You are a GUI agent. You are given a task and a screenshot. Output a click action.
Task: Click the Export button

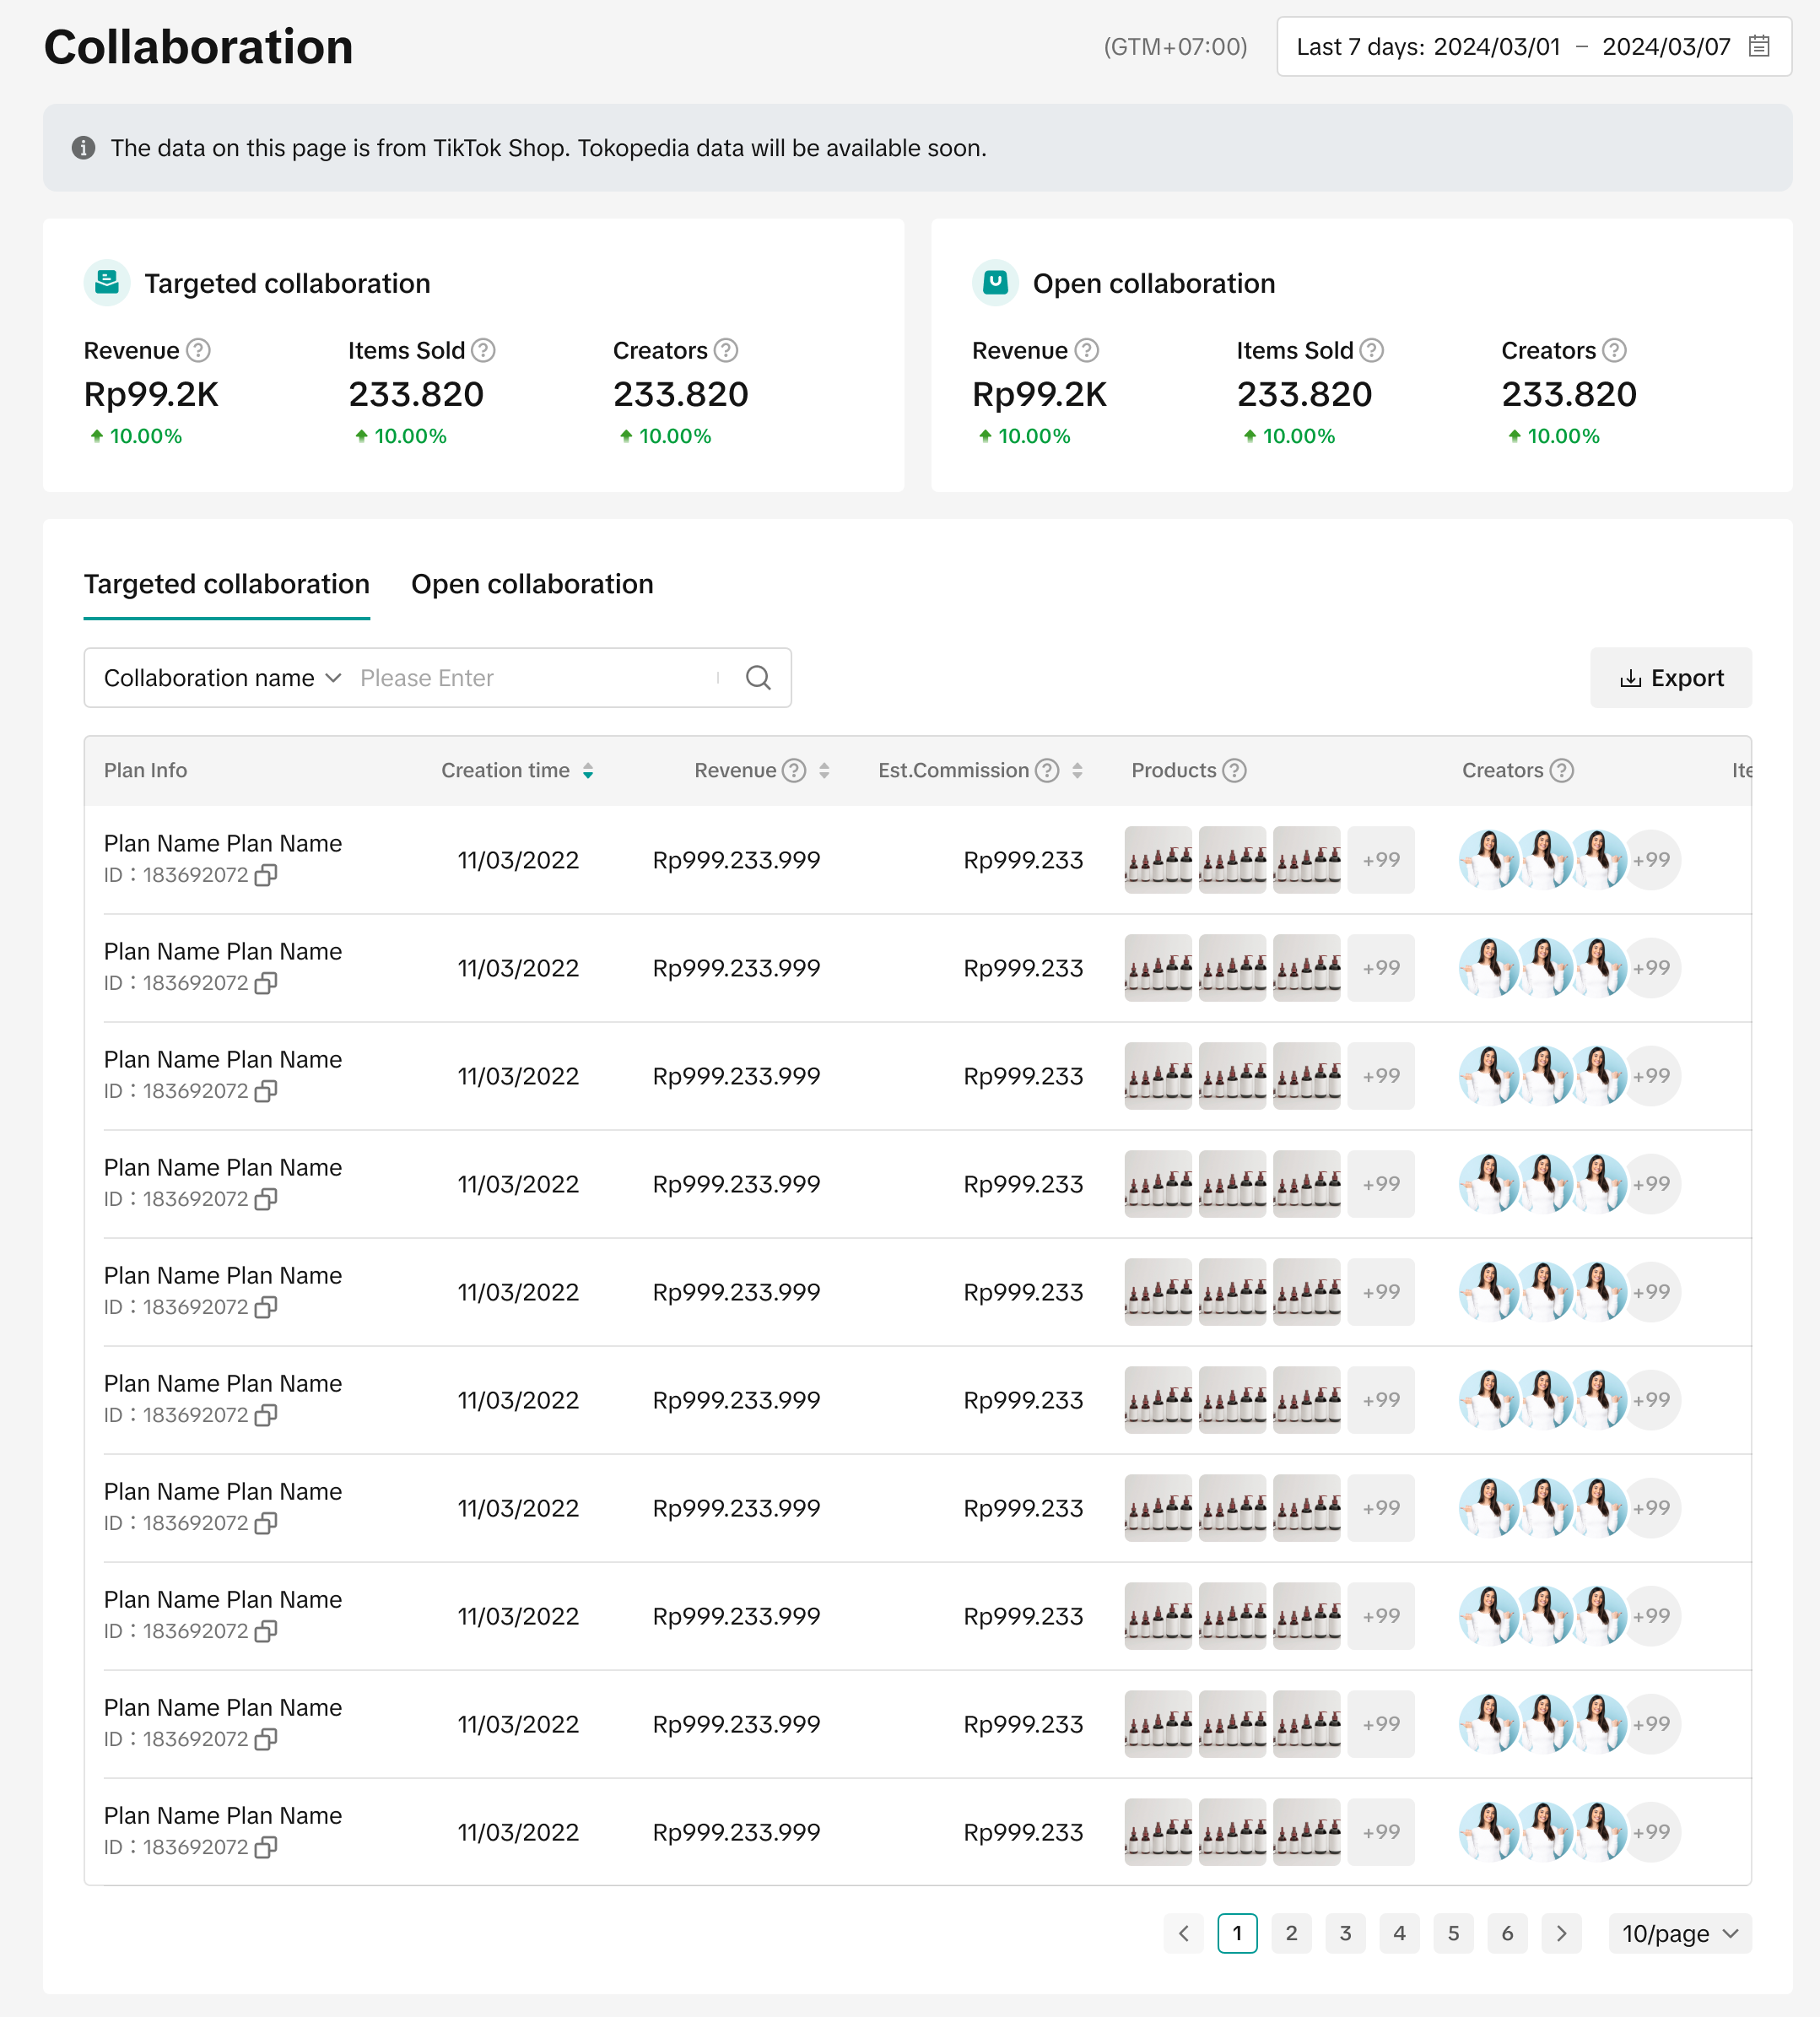click(x=1670, y=678)
